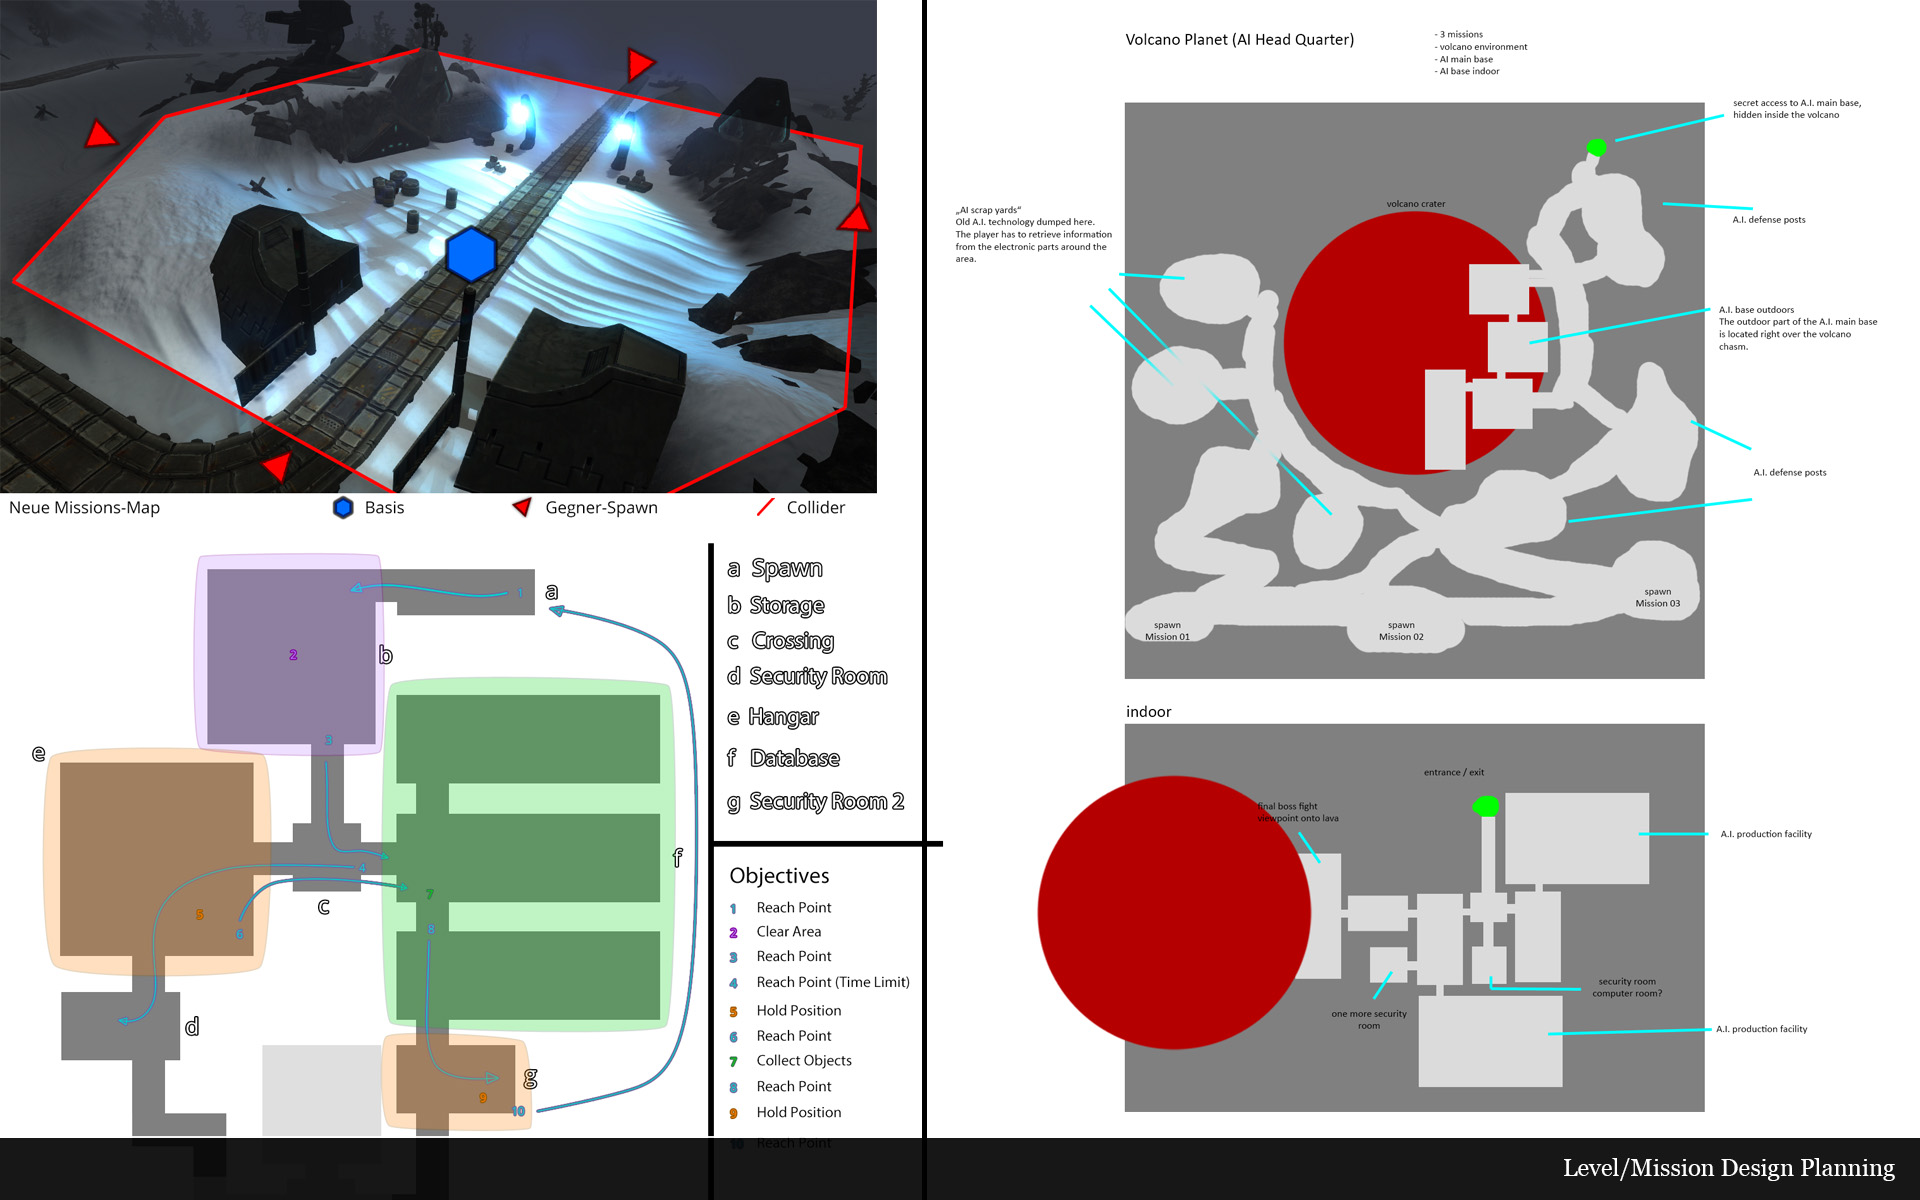The image size is (1920, 1200).
Task: Click the red Collider line in legend
Action: coord(766,507)
